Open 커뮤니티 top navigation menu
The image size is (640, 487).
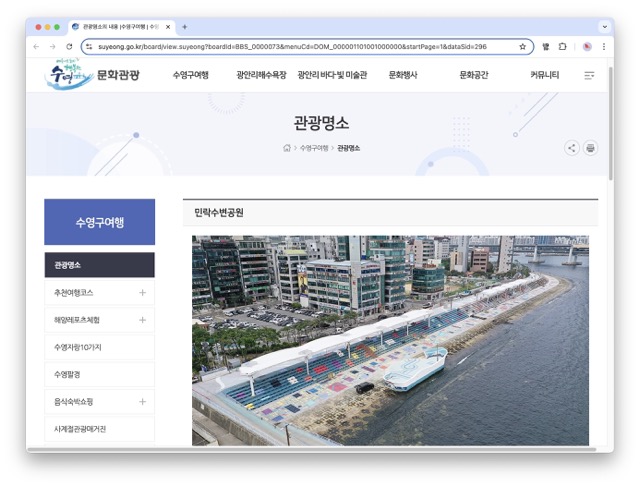tap(544, 75)
